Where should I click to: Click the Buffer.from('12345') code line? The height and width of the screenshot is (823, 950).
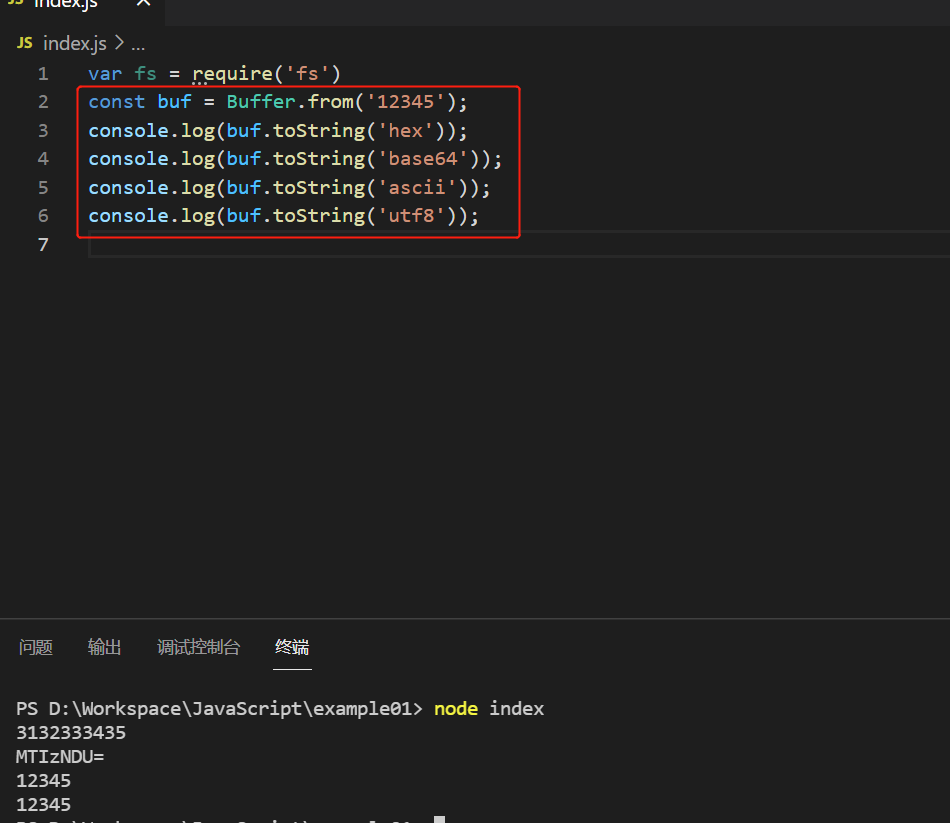tap(278, 102)
